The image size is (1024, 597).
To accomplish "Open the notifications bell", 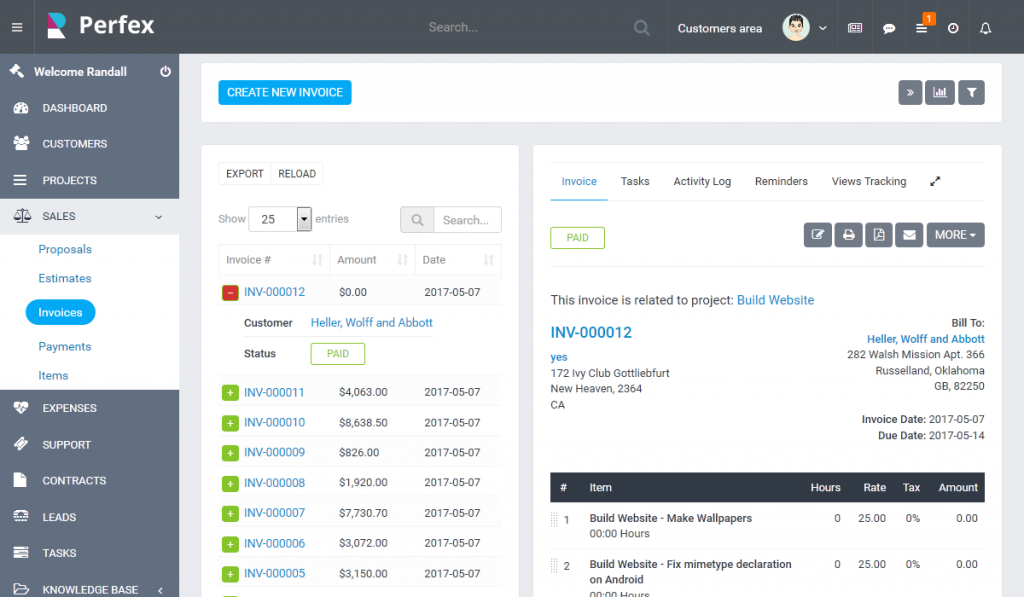I will pyautogui.click(x=985, y=27).
